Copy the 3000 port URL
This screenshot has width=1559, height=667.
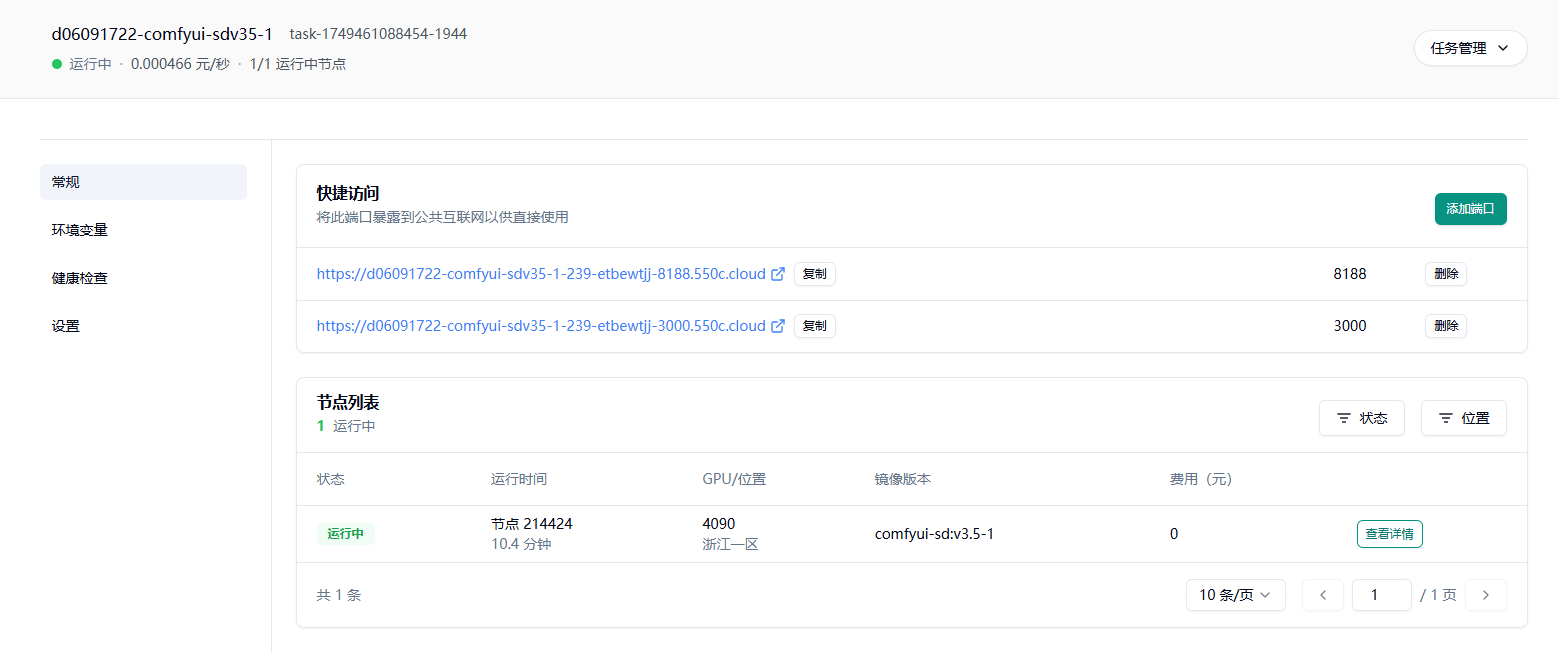[814, 326]
